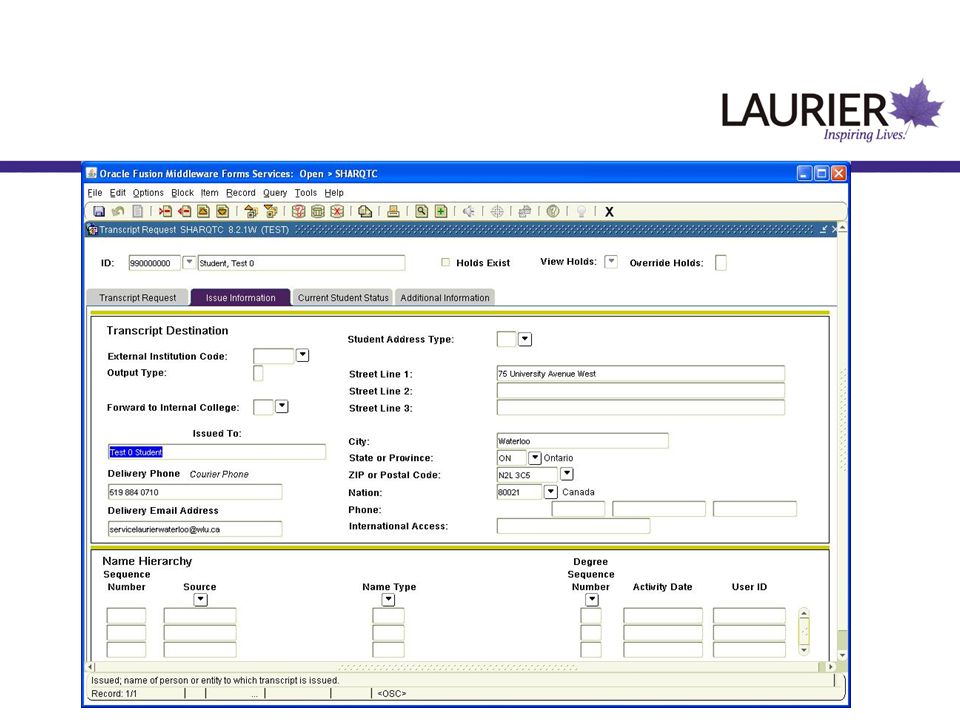Switch to the Transcript Request tab
This screenshot has width=960, height=720.
coord(138,298)
